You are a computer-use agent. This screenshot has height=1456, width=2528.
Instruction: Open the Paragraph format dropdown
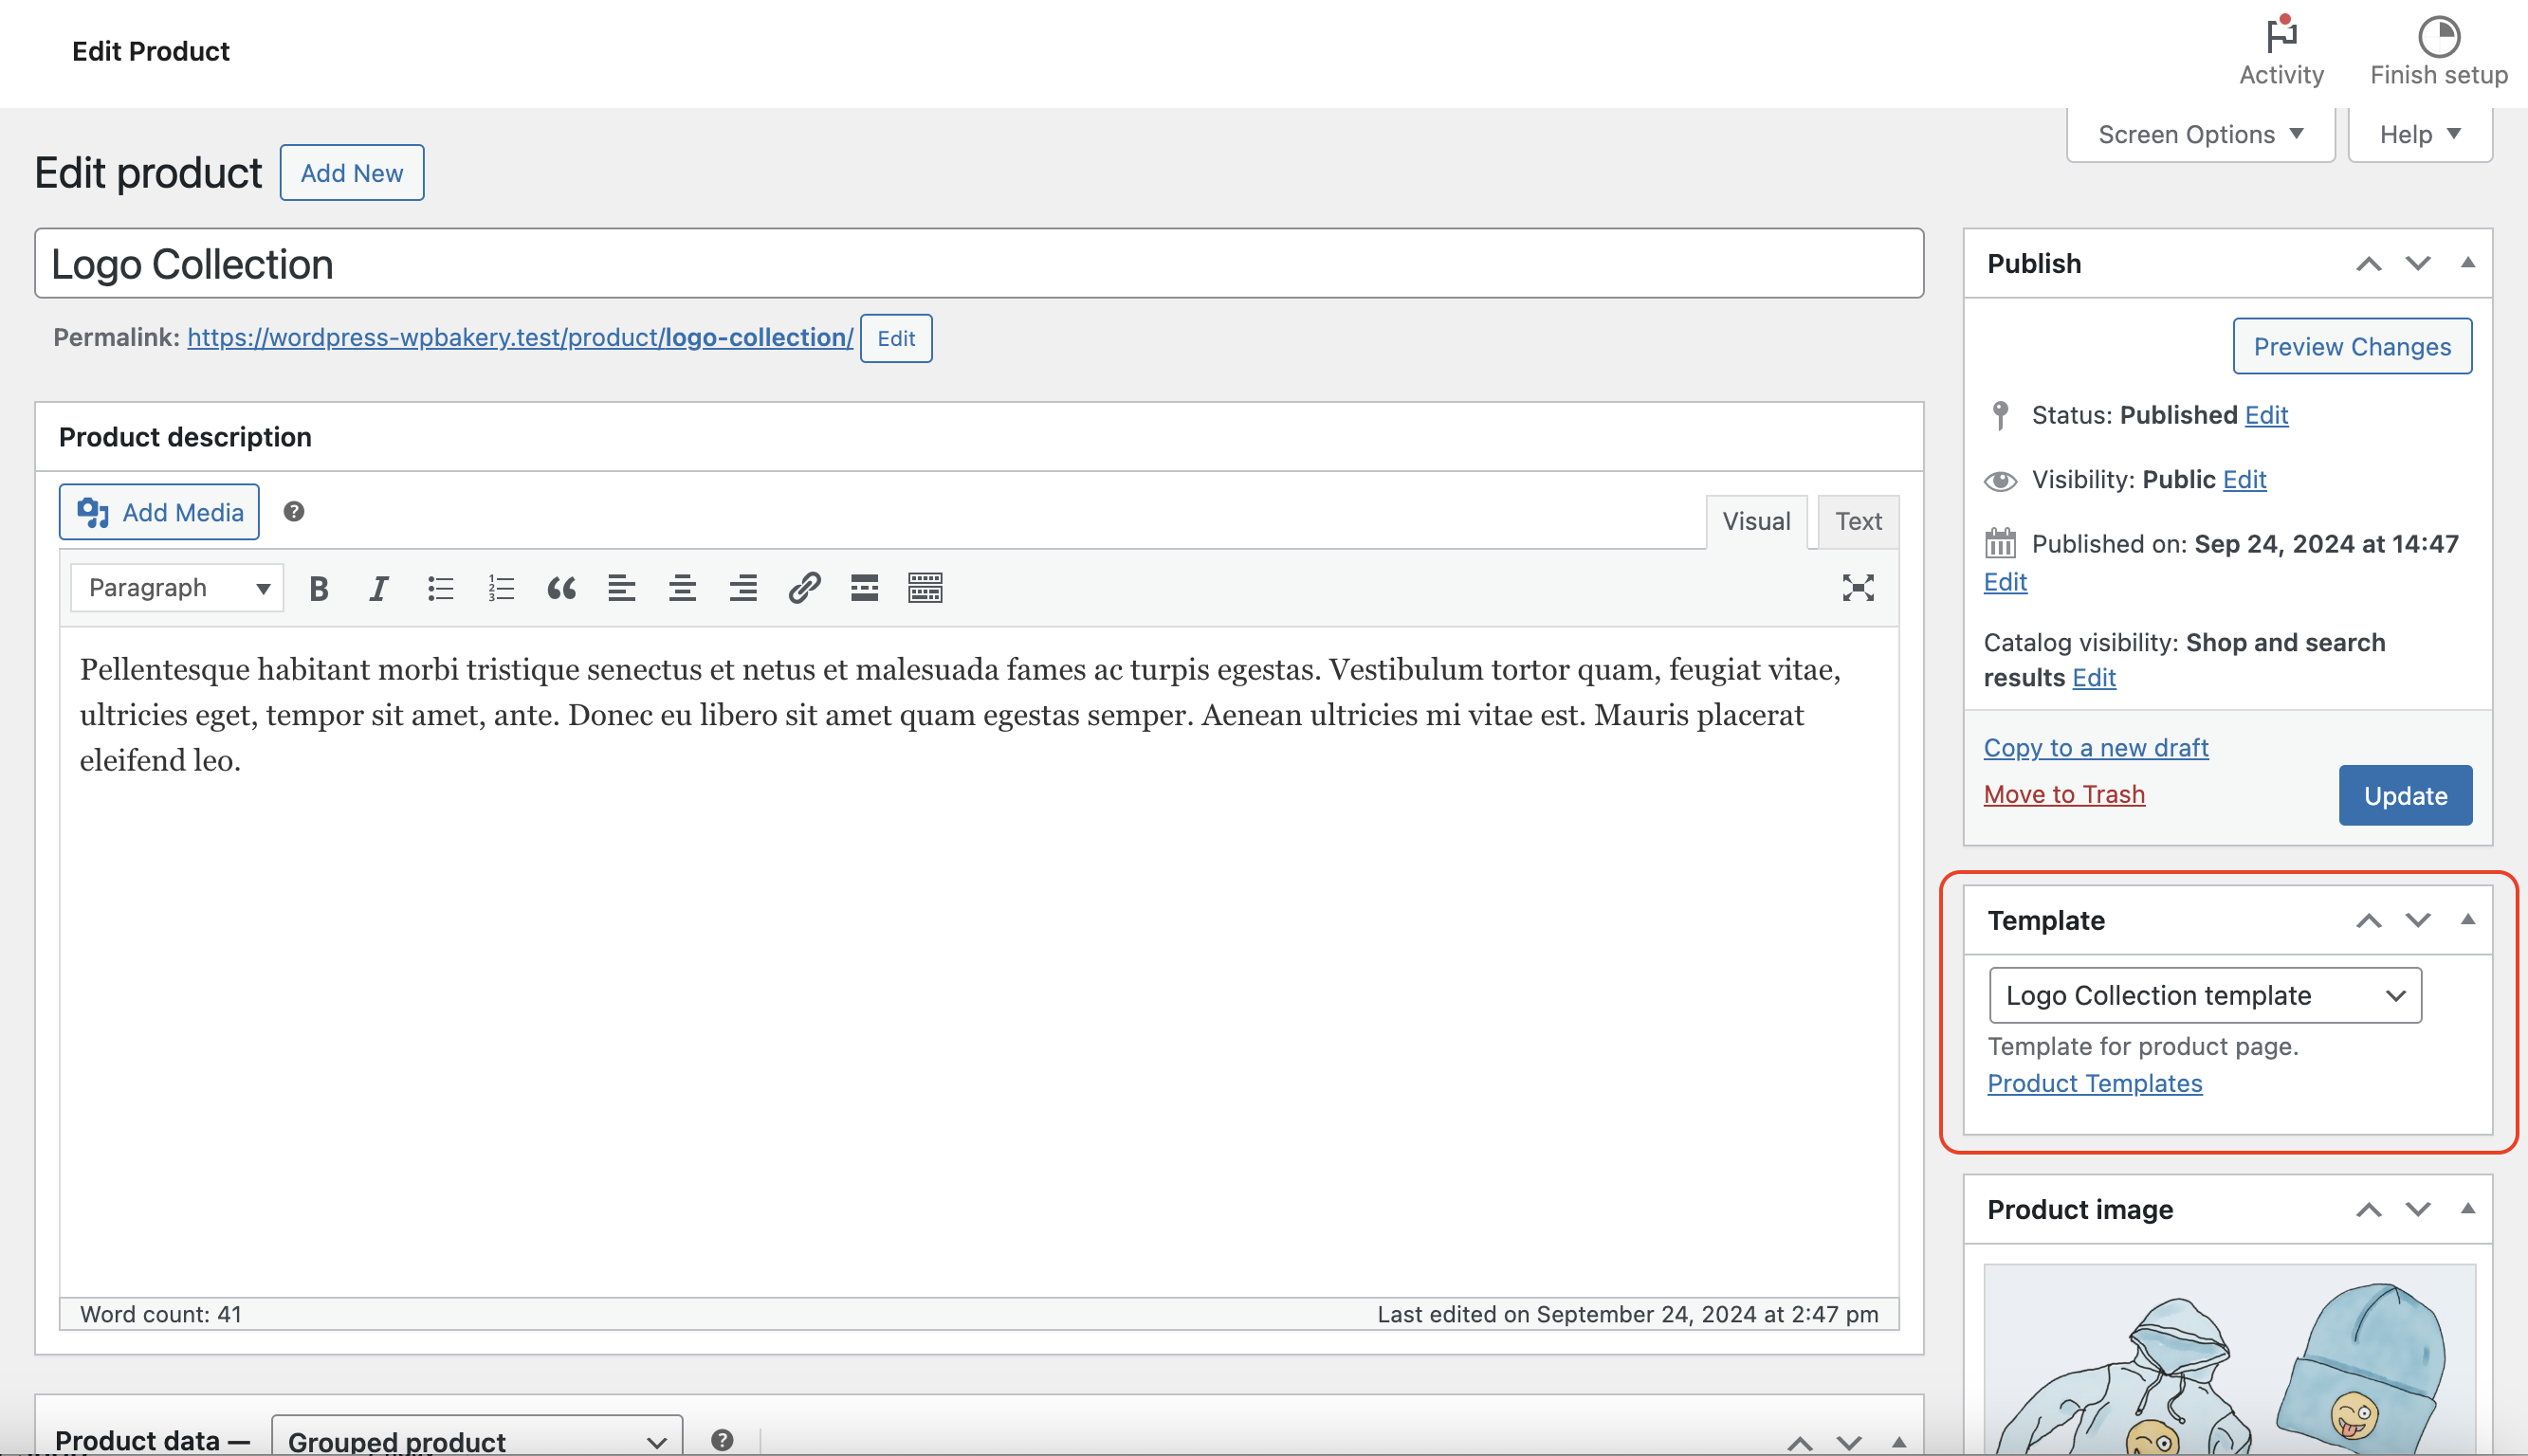pos(178,588)
